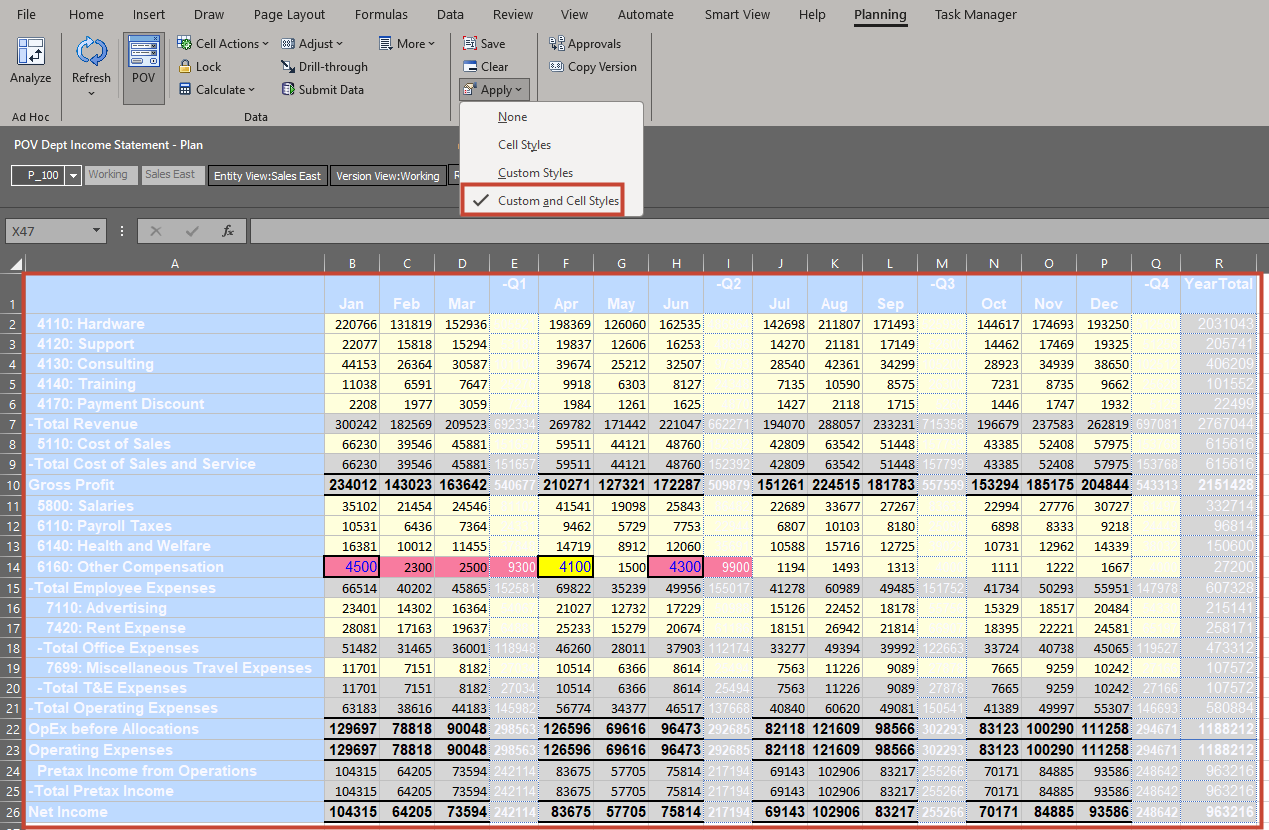Click the Planning ribbon tab
1269x830 pixels.
tap(880, 15)
